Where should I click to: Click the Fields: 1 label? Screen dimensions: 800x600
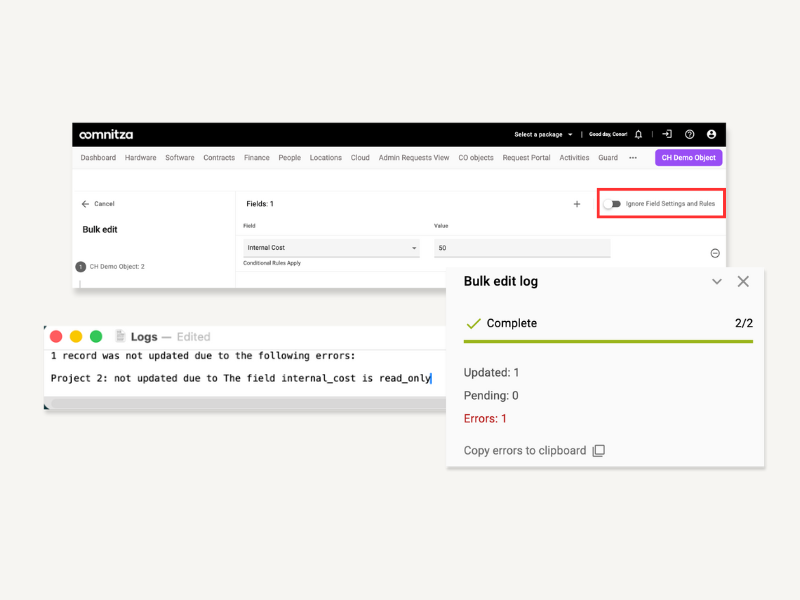click(x=260, y=204)
